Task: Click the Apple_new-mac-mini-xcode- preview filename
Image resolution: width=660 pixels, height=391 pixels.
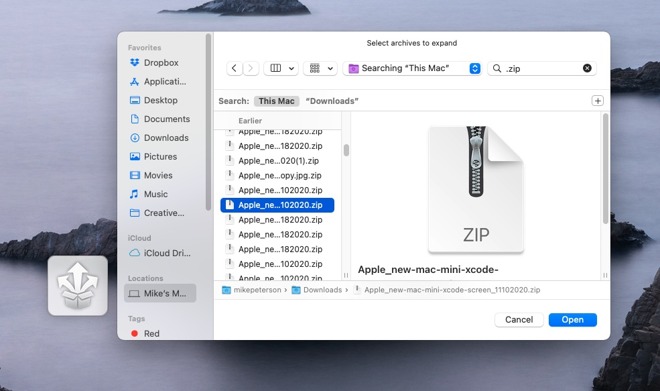Action: pos(428,270)
